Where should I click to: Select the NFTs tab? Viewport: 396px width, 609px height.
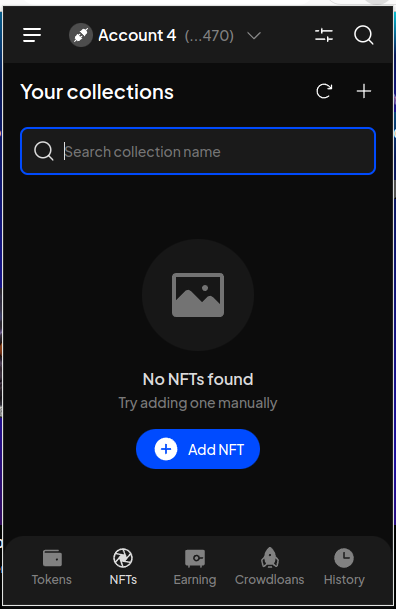(x=123, y=567)
